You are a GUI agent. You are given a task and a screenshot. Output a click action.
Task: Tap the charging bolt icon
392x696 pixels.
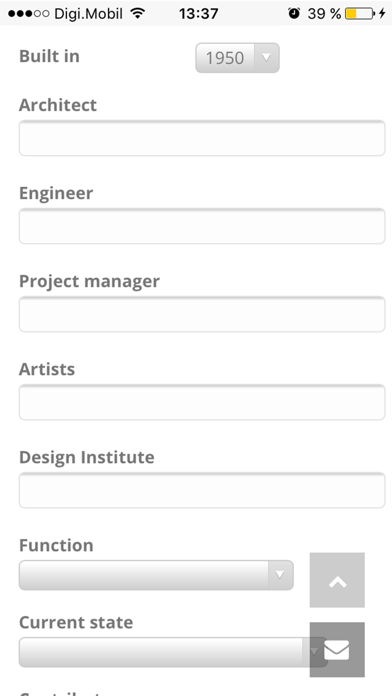coord(382,14)
